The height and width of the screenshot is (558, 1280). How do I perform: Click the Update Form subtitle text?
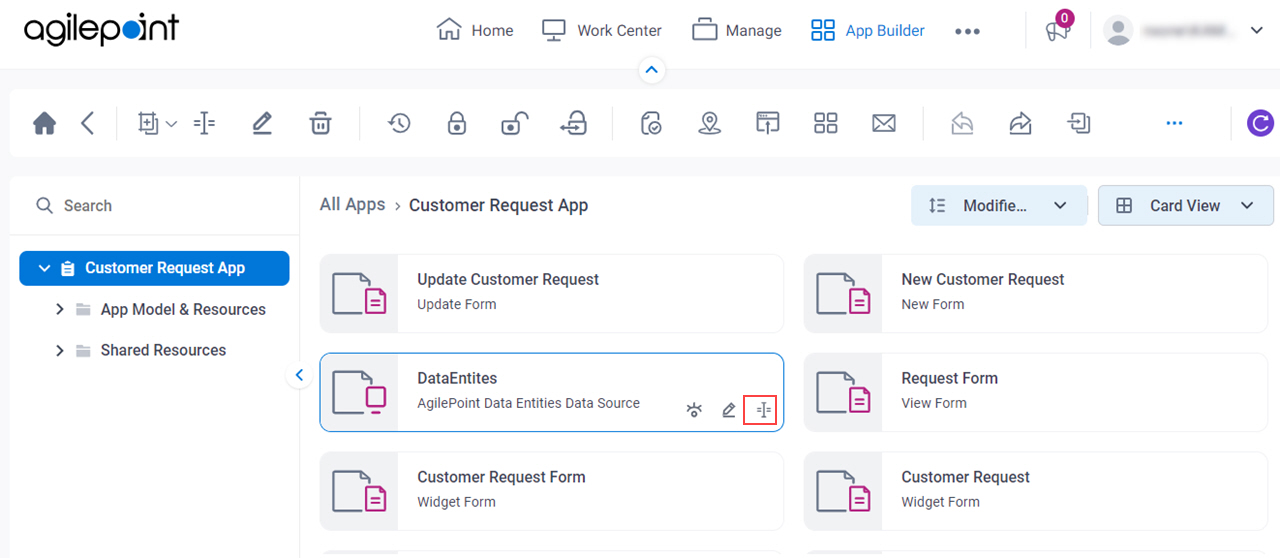click(456, 304)
